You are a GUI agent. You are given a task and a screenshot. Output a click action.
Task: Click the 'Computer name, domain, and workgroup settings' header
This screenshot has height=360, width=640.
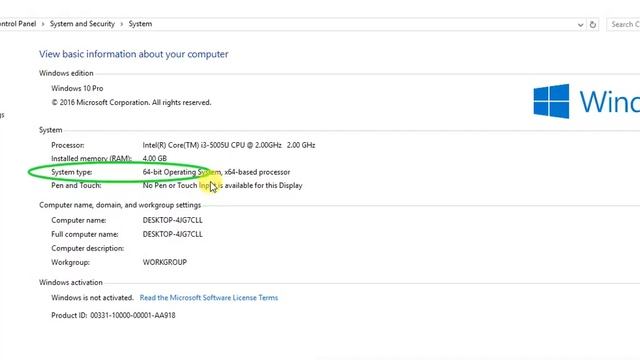click(120, 205)
